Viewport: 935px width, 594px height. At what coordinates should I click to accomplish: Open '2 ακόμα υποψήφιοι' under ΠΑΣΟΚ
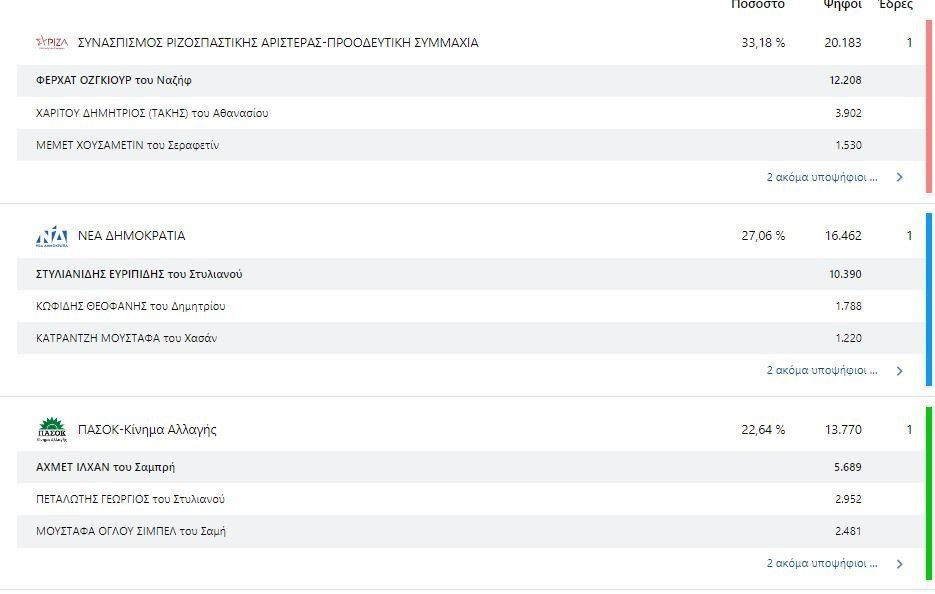822,563
